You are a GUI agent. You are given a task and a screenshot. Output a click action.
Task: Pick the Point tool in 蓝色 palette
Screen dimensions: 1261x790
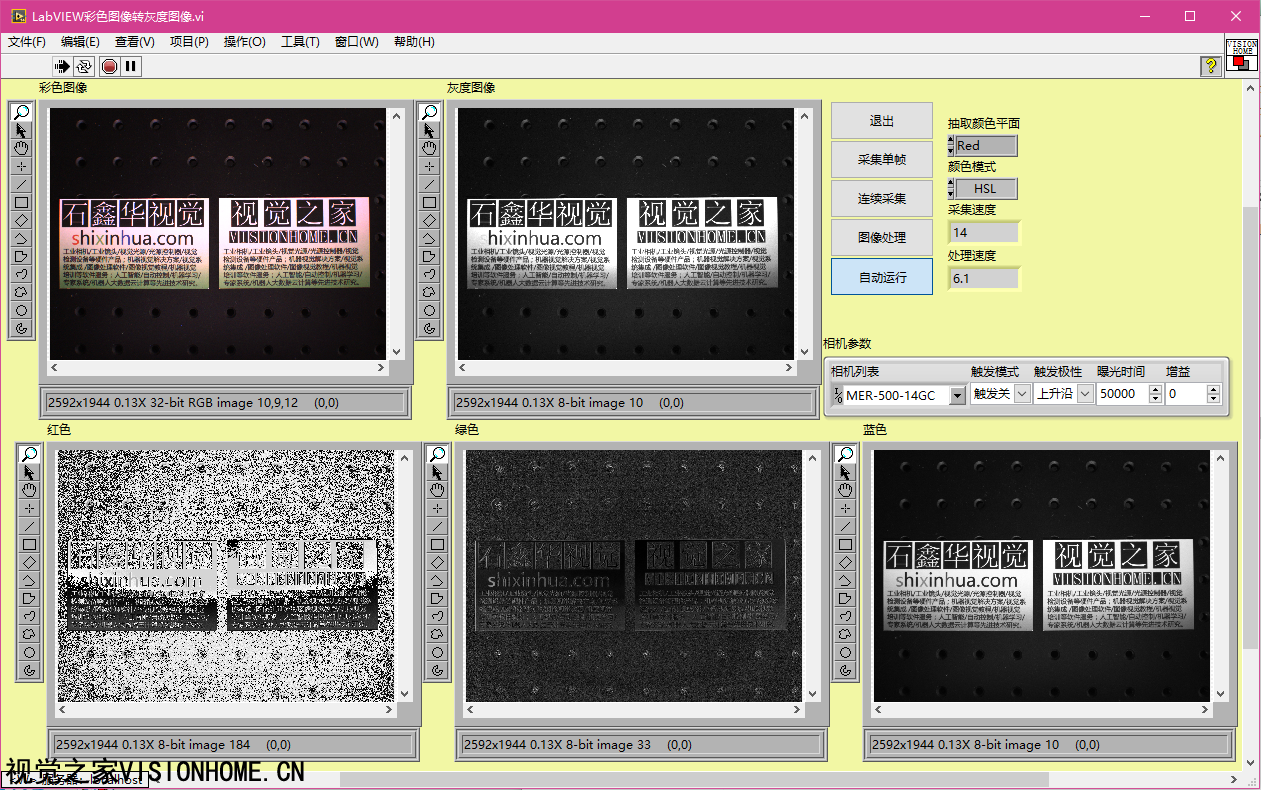(845, 508)
